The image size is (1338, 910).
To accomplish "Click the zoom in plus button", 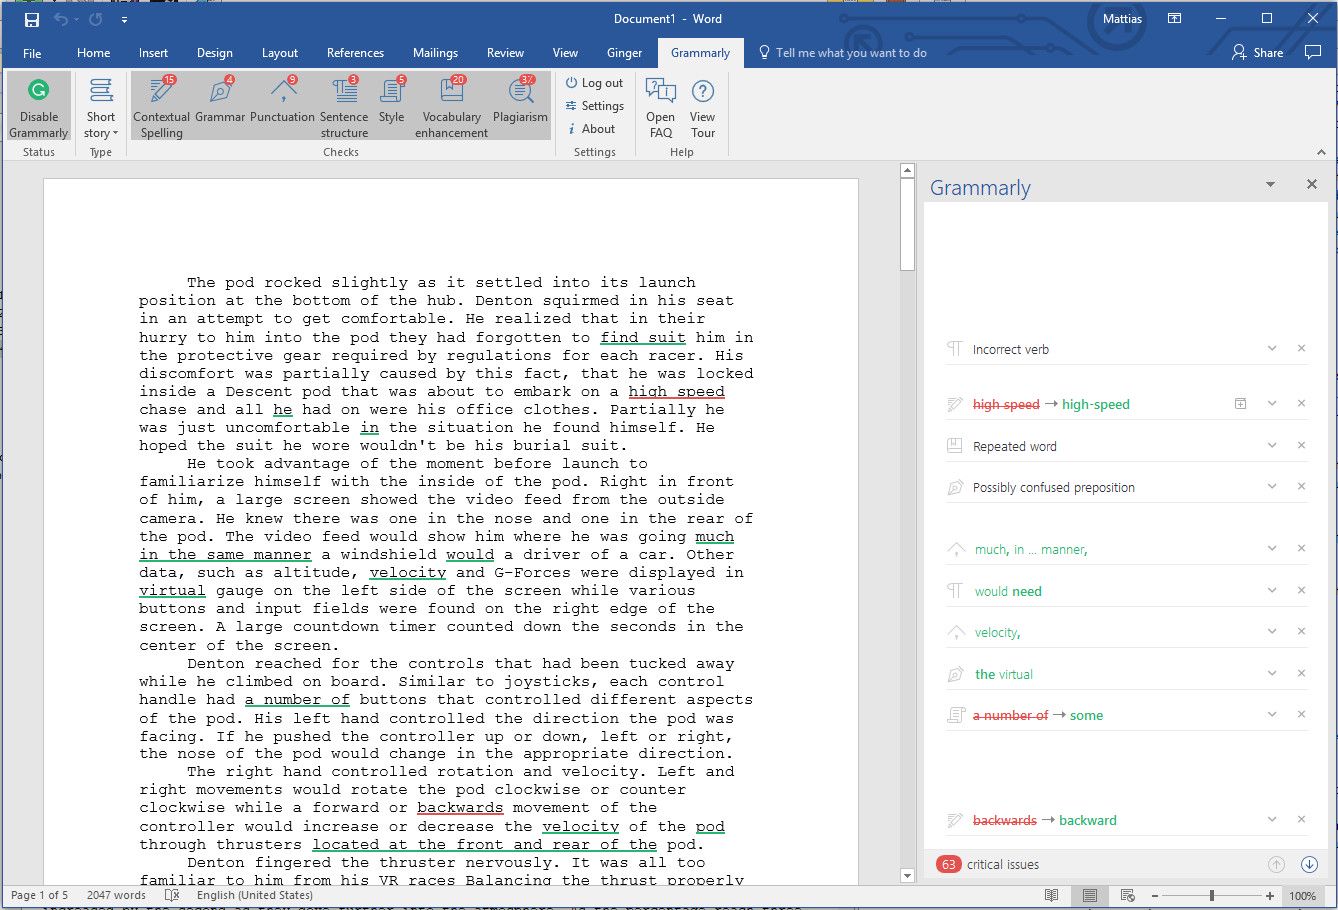I will coord(1270,896).
